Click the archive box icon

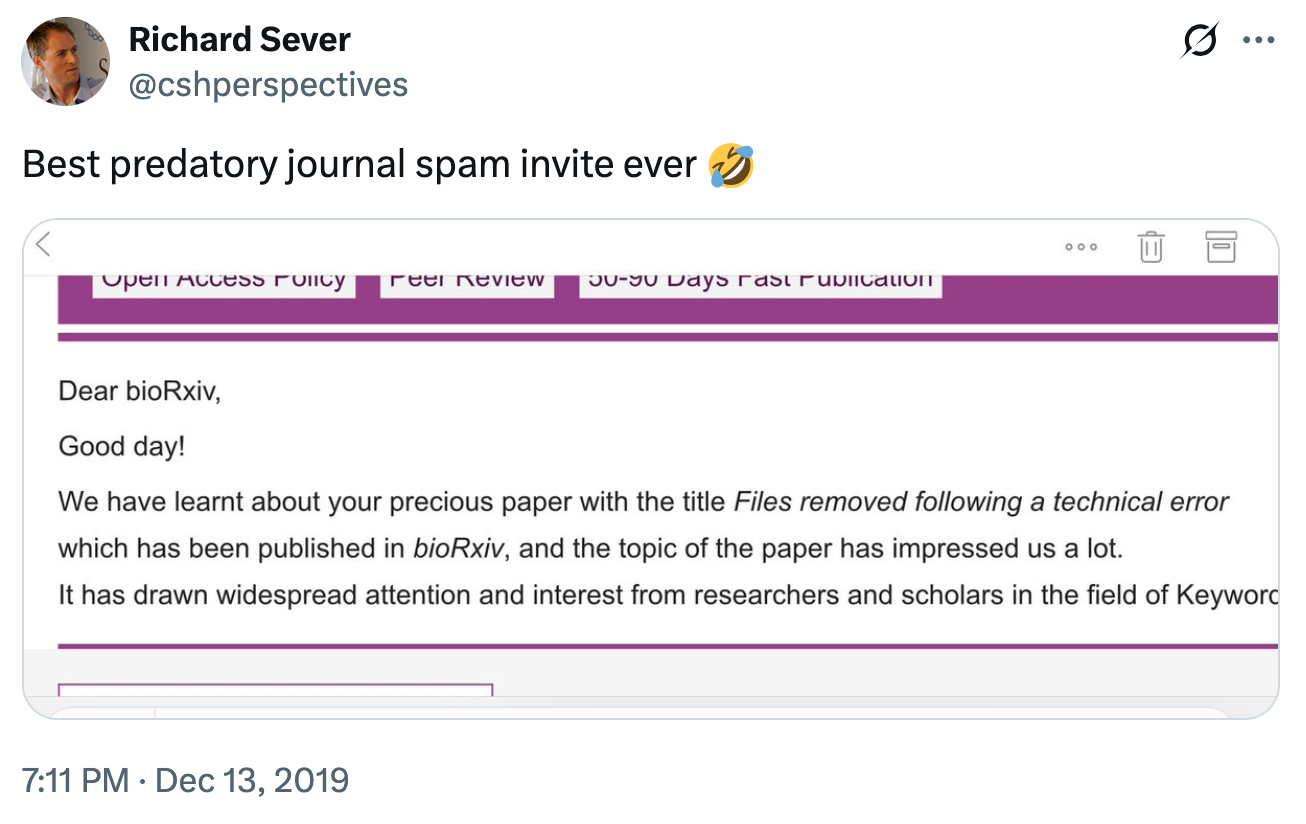coord(1220,245)
